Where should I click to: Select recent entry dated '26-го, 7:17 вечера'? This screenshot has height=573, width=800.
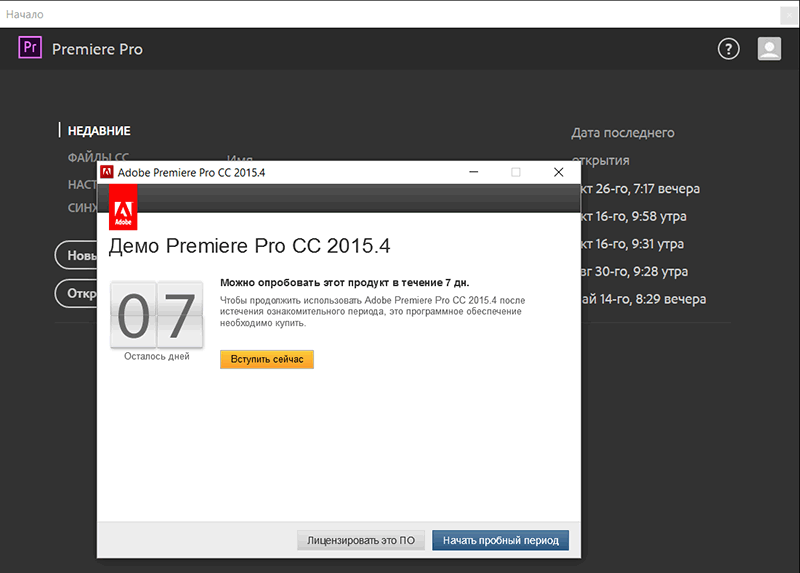click(641, 189)
